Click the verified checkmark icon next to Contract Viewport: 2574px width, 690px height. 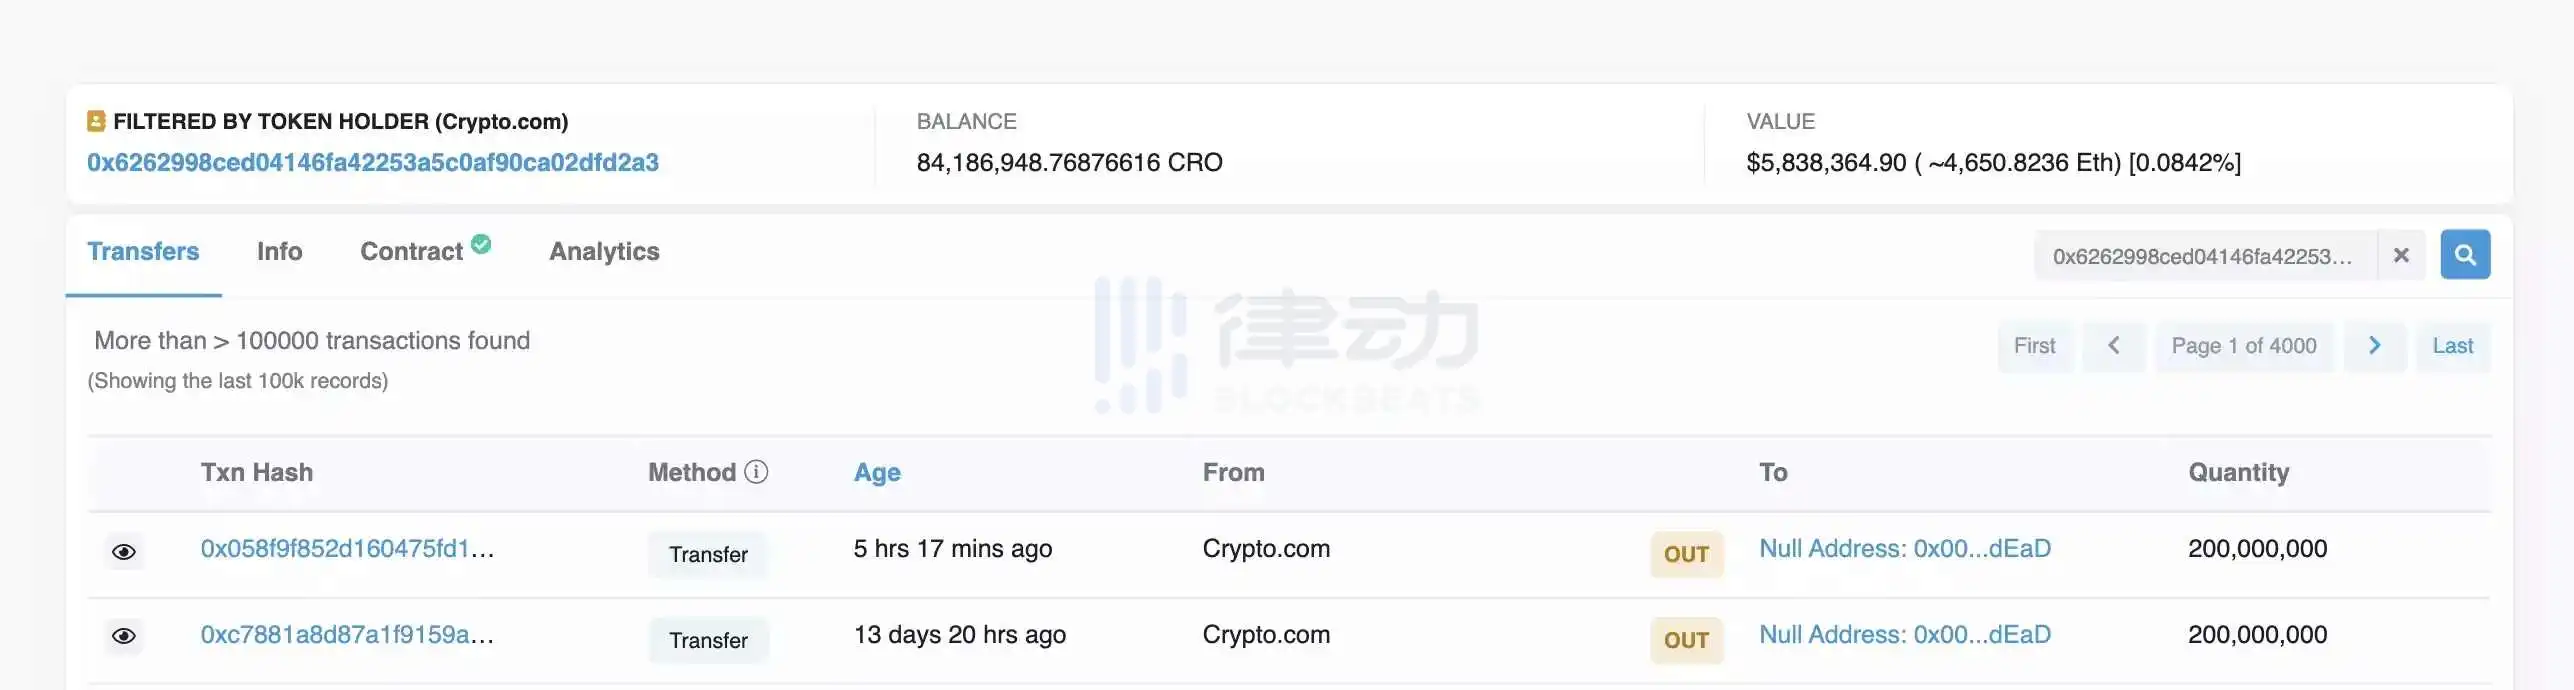pos(480,243)
